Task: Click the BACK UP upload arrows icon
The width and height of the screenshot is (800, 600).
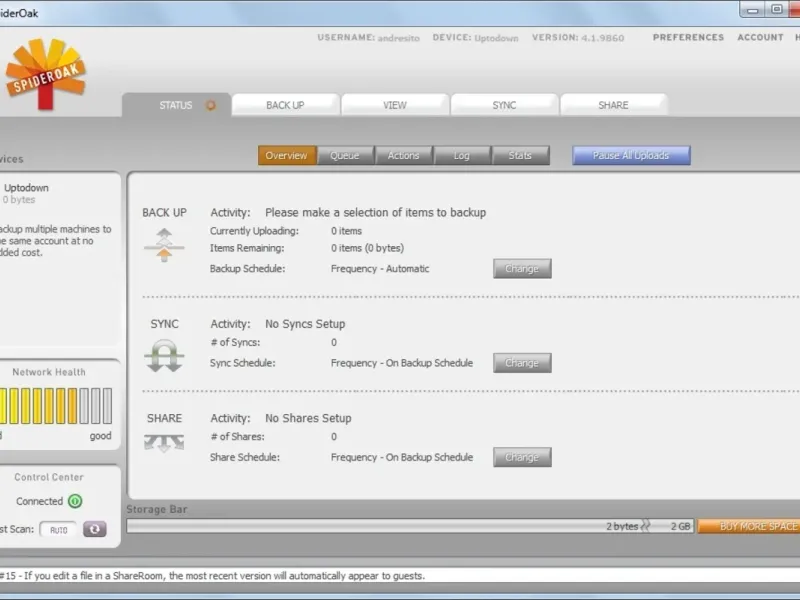Action: click(164, 245)
